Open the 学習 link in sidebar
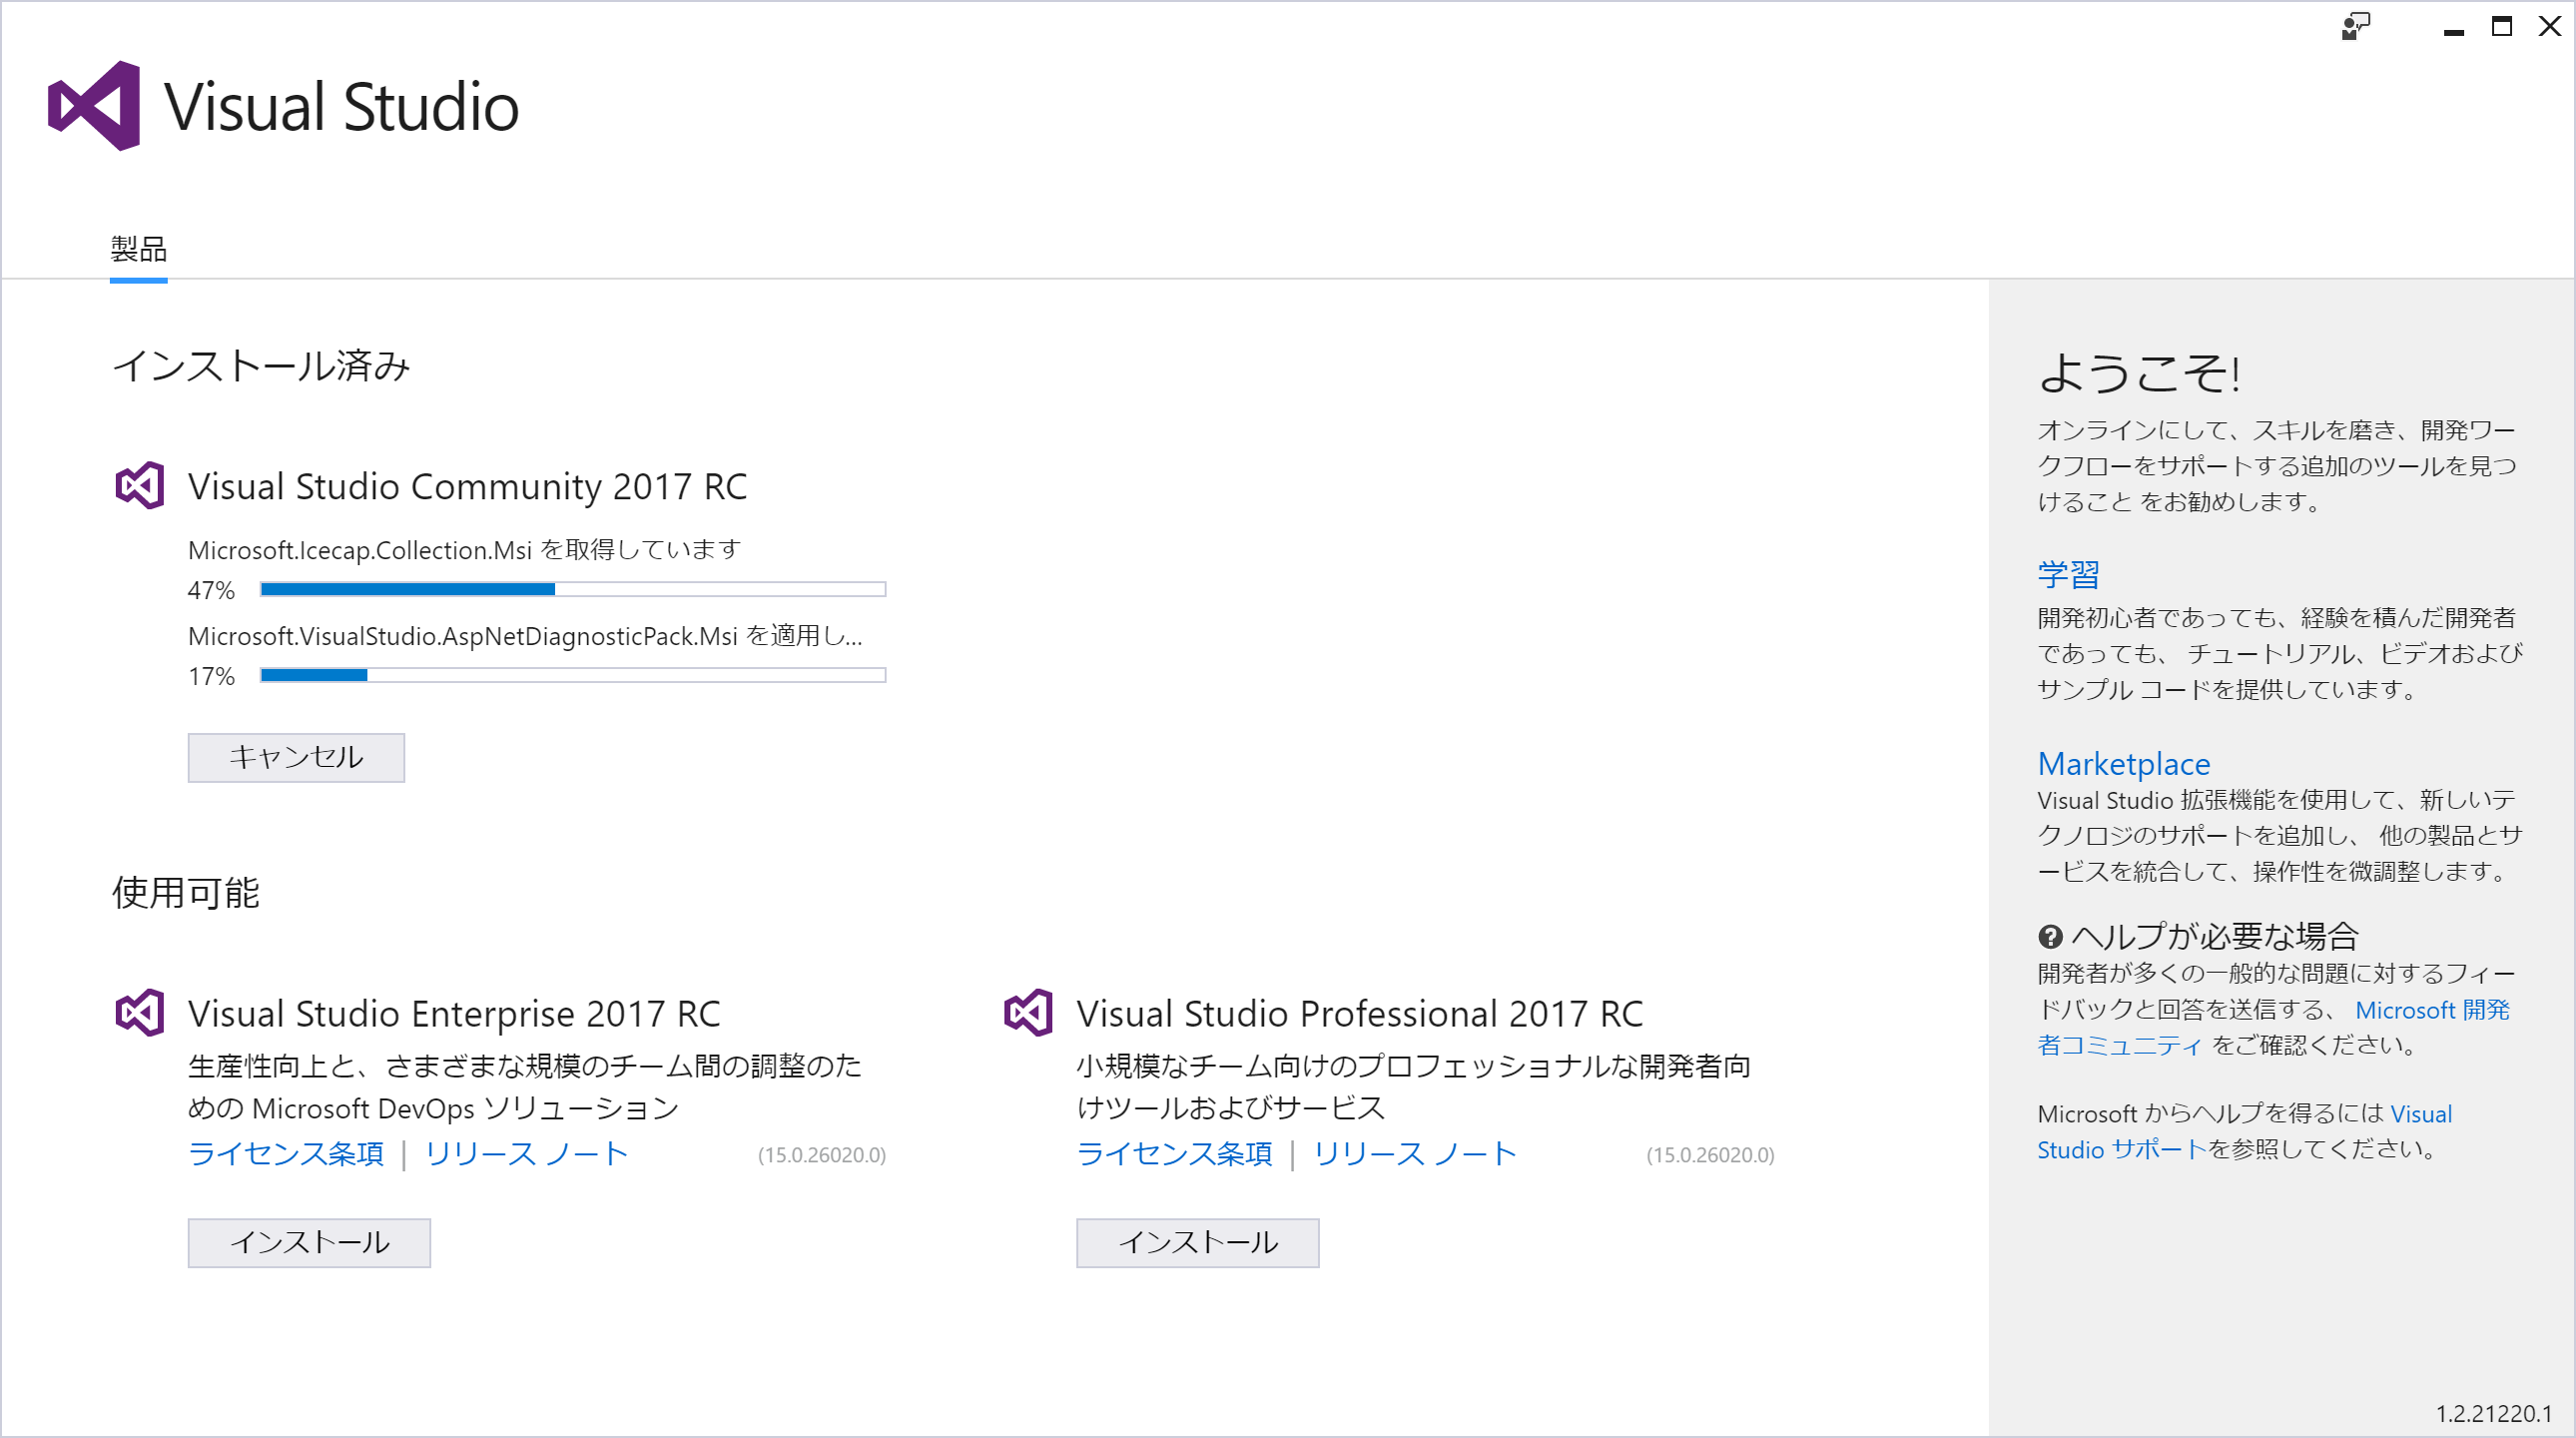 pyautogui.click(x=2068, y=574)
